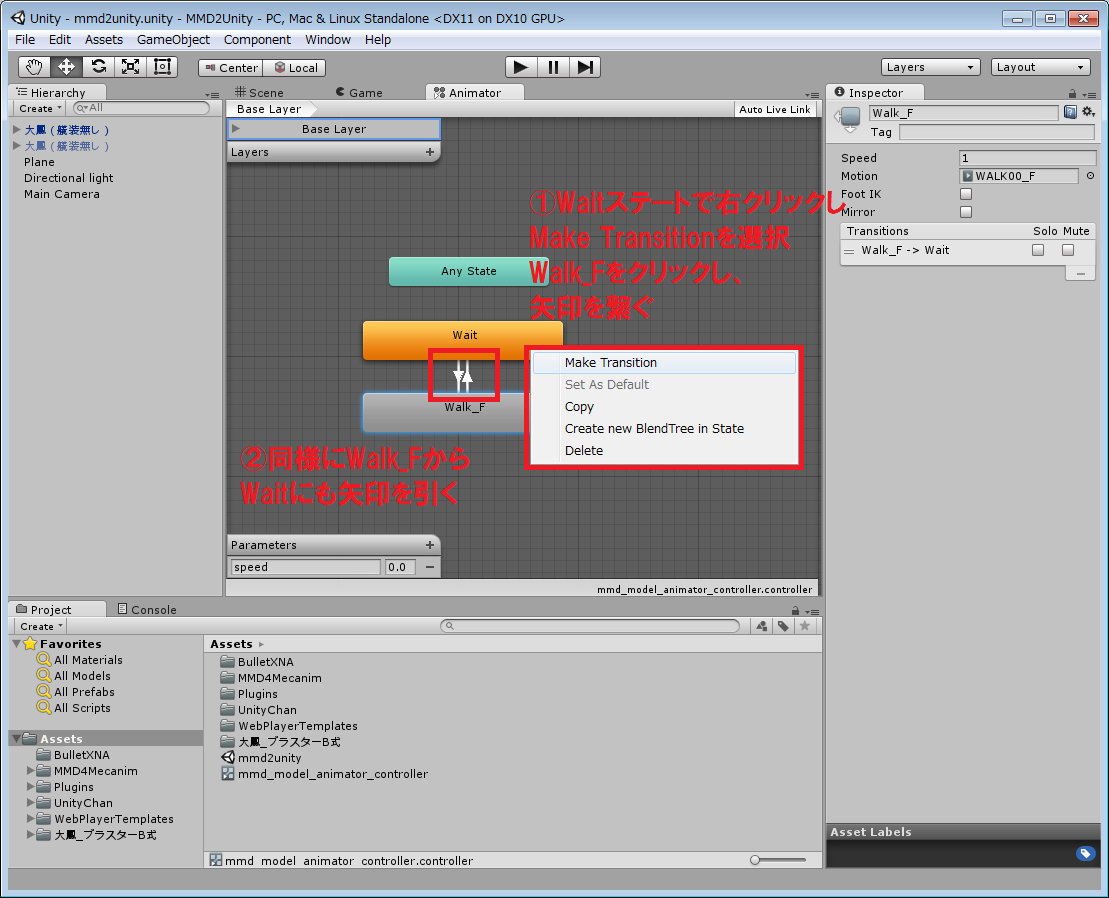Collapse the Favorites tree
The image size is (1109, 898).
17,643
